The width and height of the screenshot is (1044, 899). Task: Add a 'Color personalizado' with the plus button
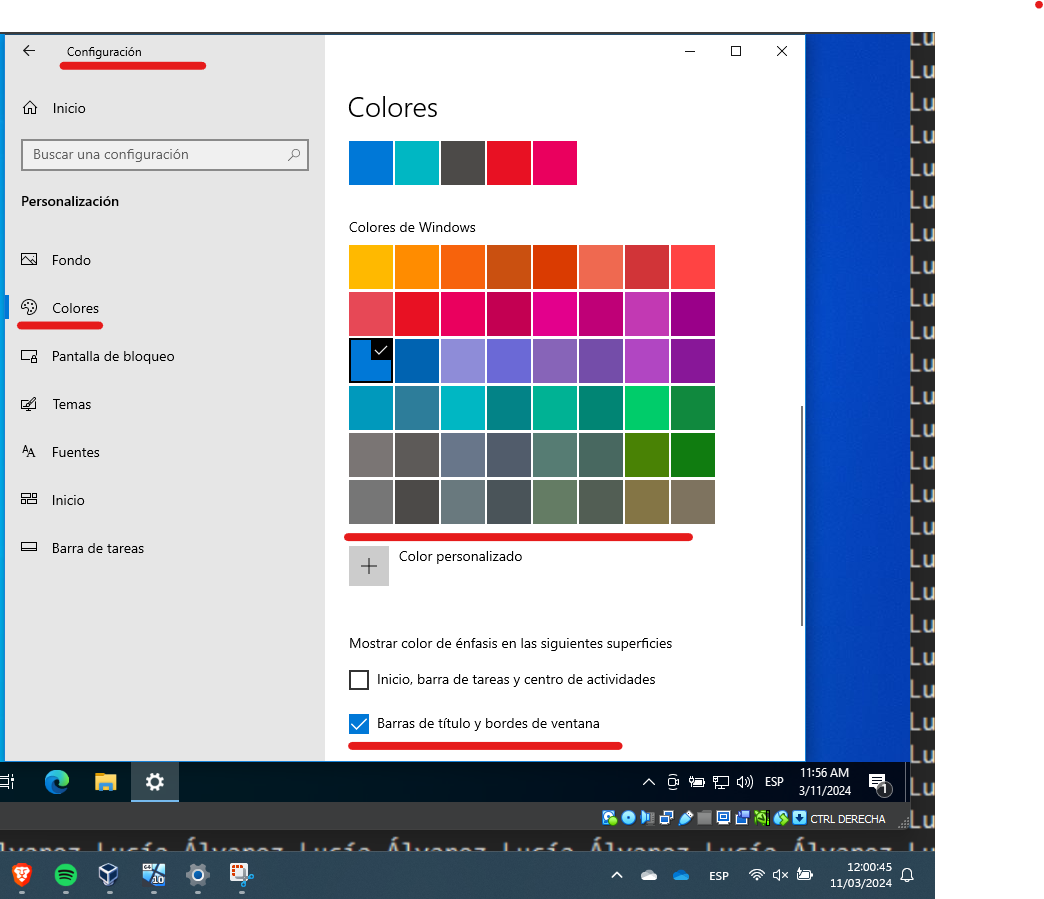(x=368, y=565)
